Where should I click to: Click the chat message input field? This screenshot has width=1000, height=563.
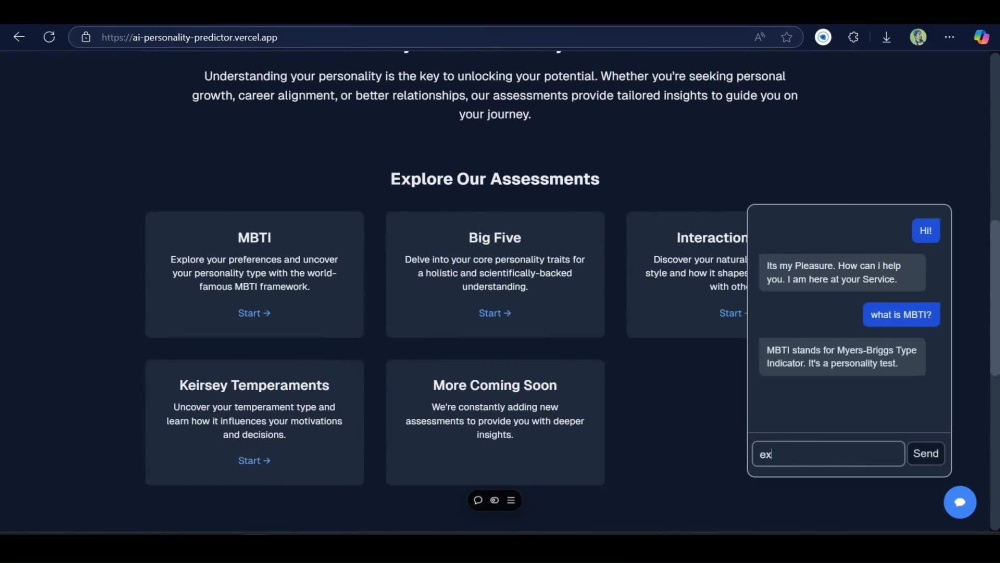click(x=828, y=454)
